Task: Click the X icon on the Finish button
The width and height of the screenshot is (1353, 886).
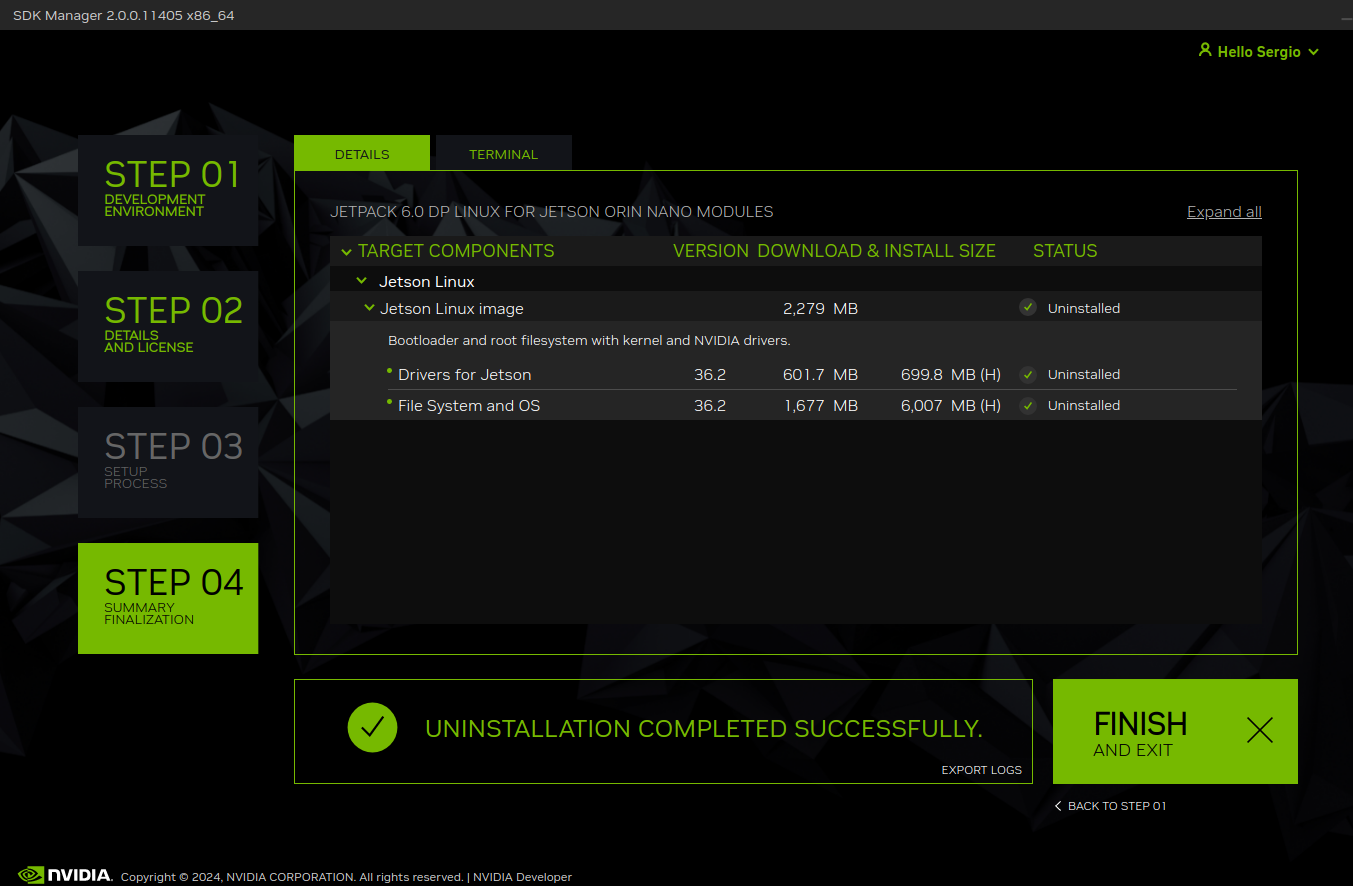Action: [1260, 730]
